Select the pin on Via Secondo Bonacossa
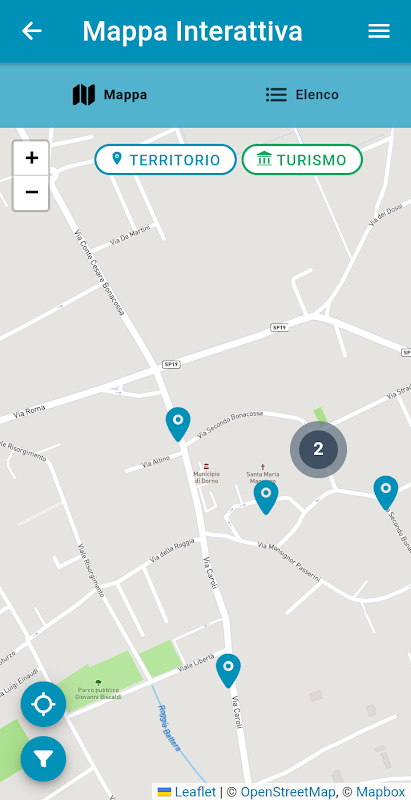 pos(386,493)
